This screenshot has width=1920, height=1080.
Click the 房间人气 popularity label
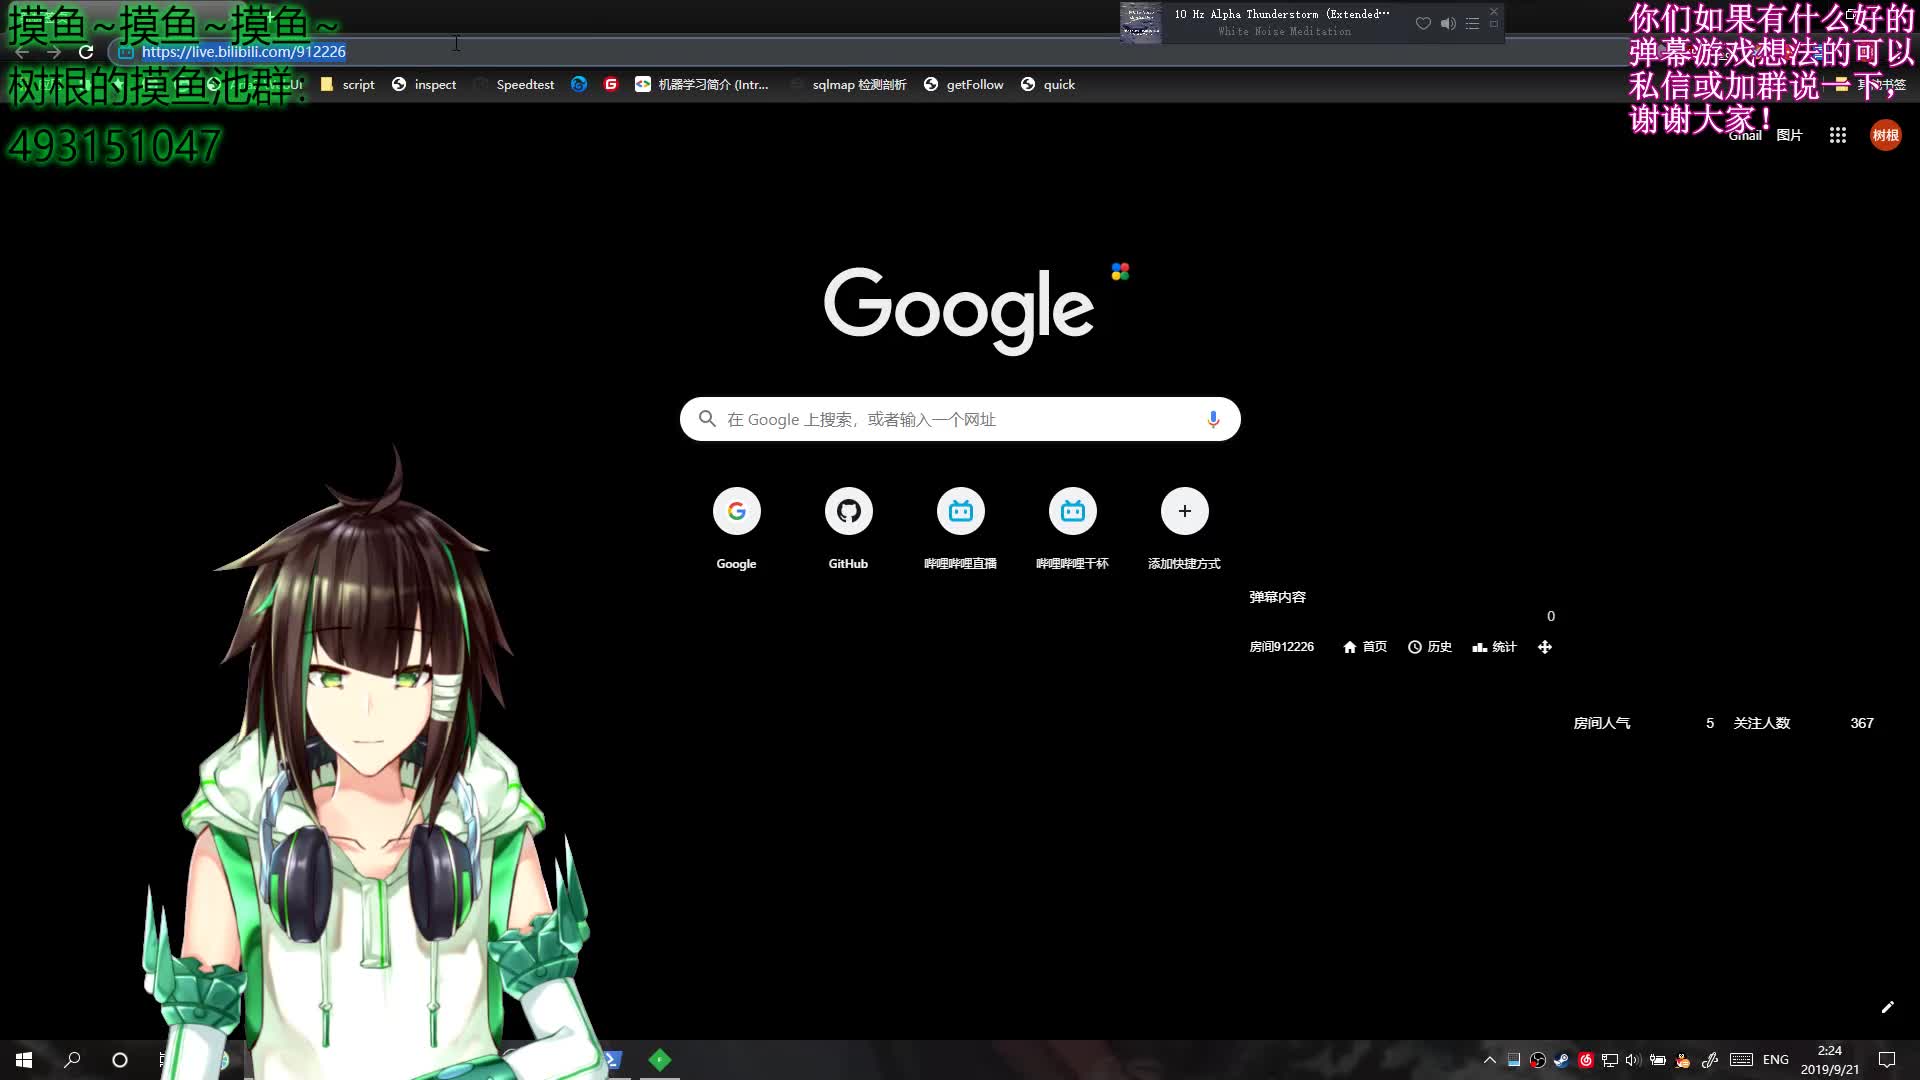(1602, 723)
